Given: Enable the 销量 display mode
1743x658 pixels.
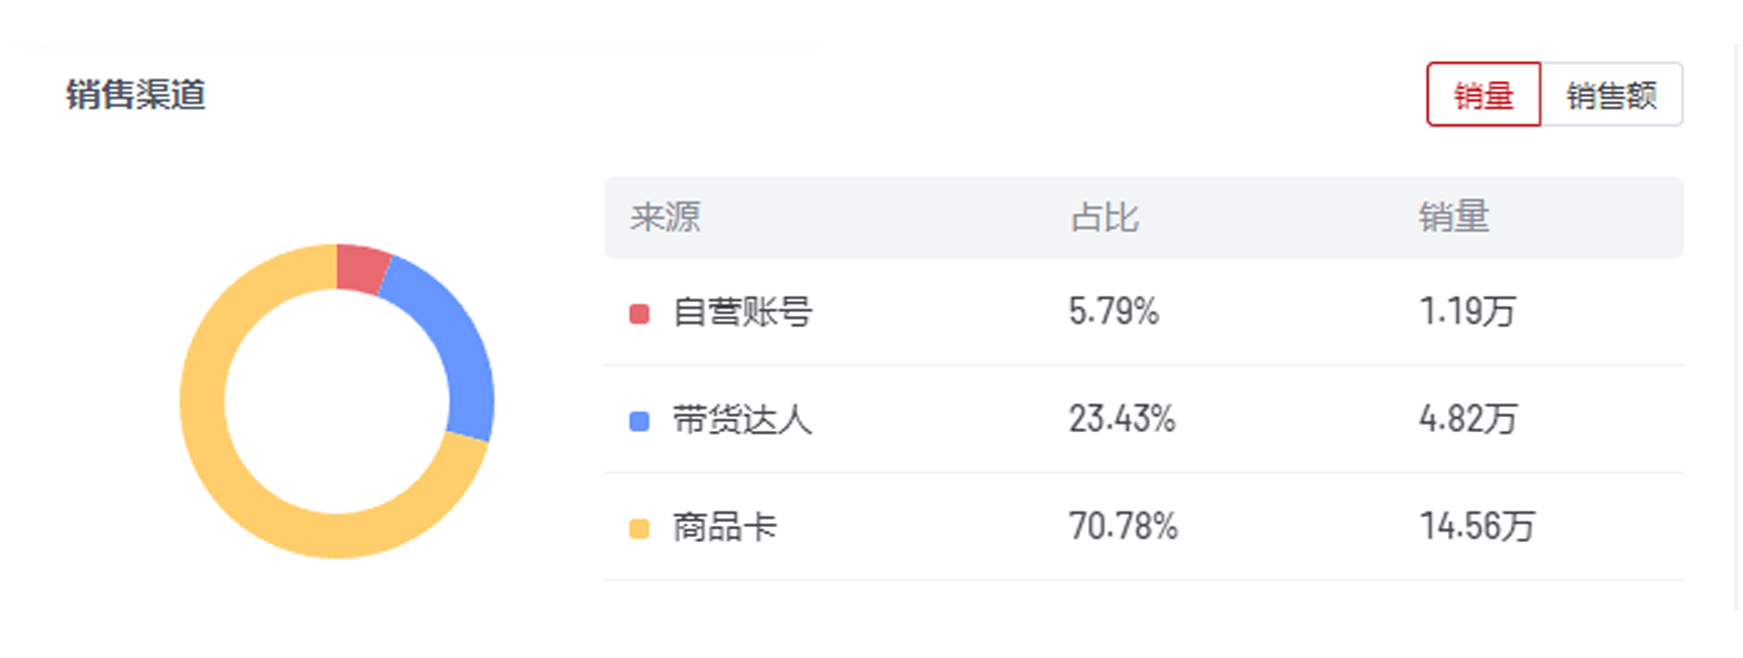Looking at the screenshot, I should (x=1484, y=95).
